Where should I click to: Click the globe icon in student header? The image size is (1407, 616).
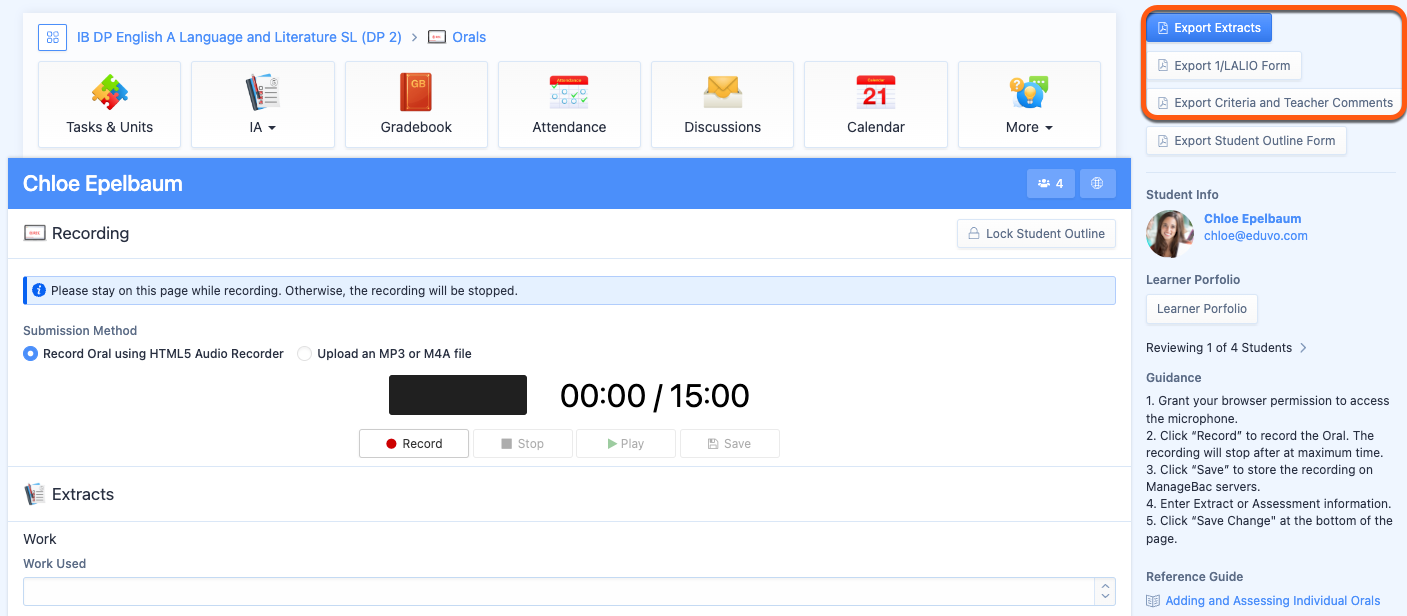[1097, 183]
